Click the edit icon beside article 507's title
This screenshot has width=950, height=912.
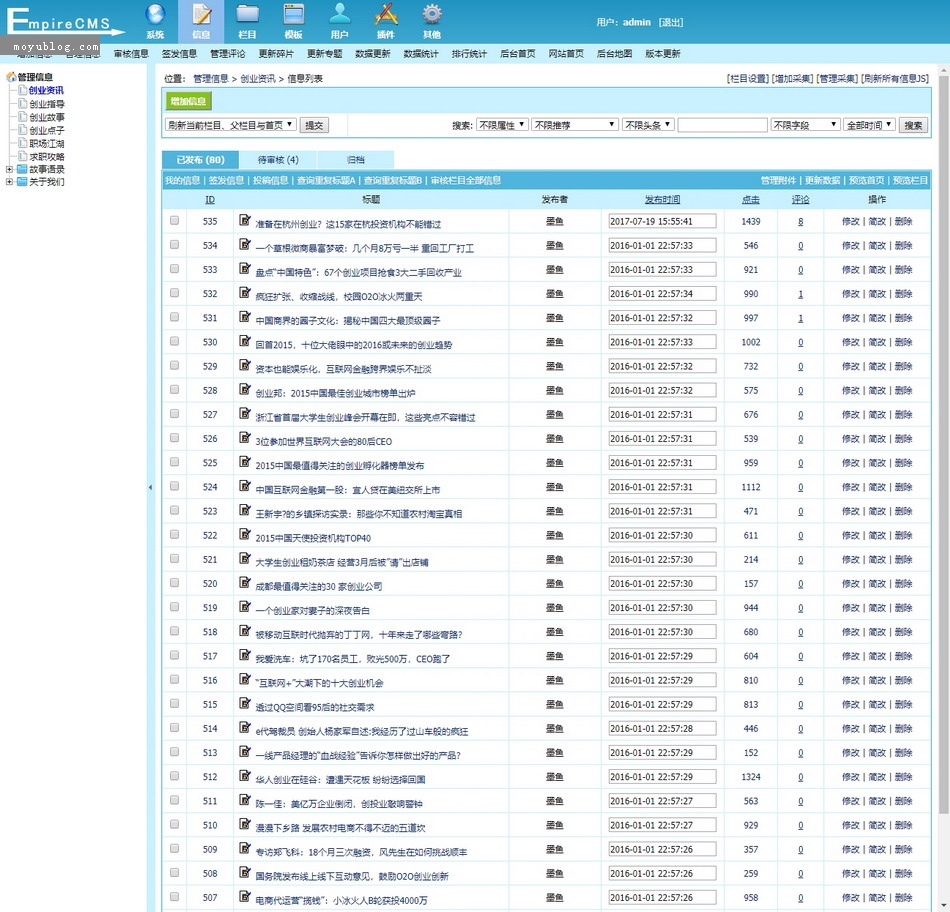coord(245,896)
